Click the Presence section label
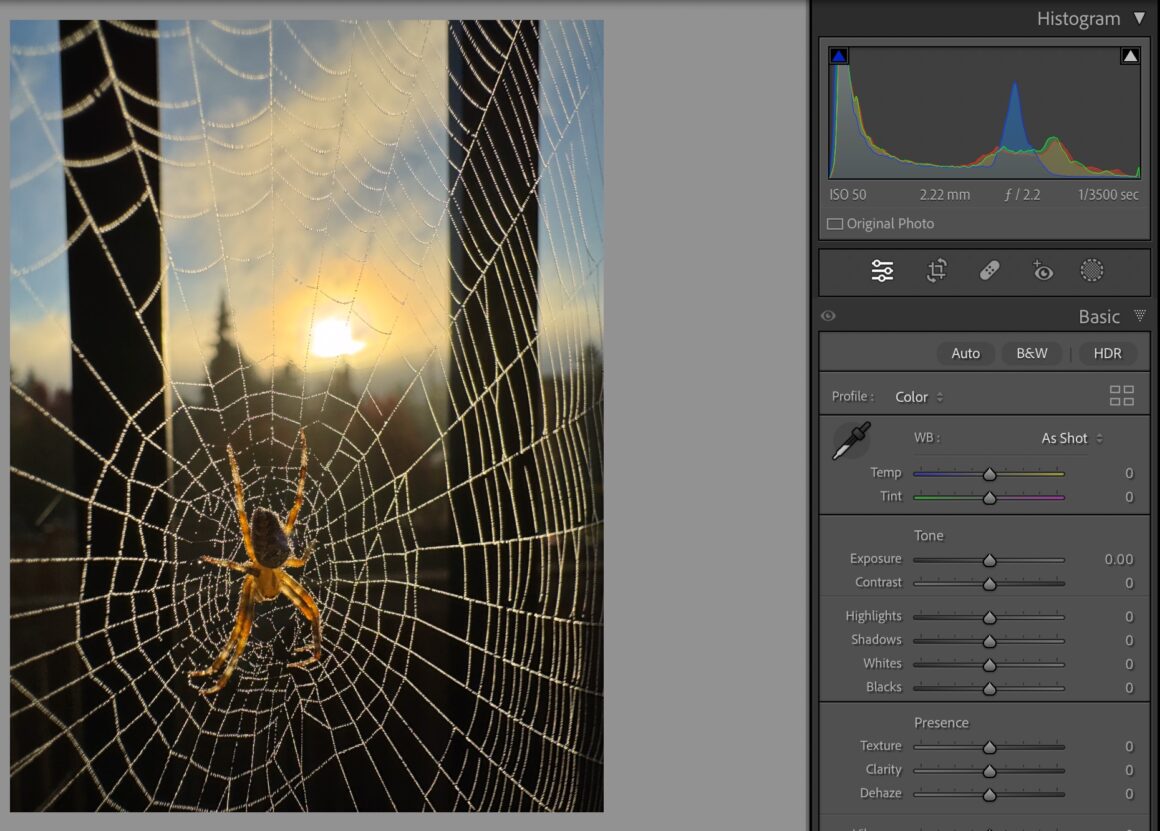Image resolution: width=1160 pixels, height=831 pixels. [x=941, y=722]
